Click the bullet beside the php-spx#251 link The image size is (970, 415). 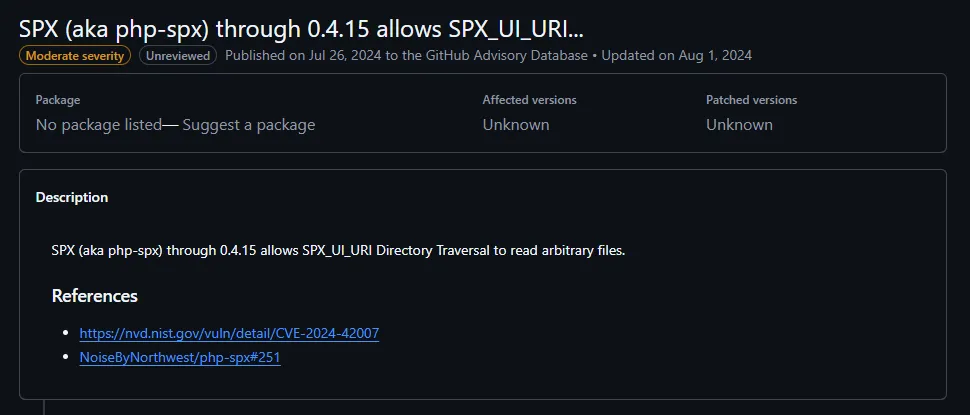pos(65,357)
